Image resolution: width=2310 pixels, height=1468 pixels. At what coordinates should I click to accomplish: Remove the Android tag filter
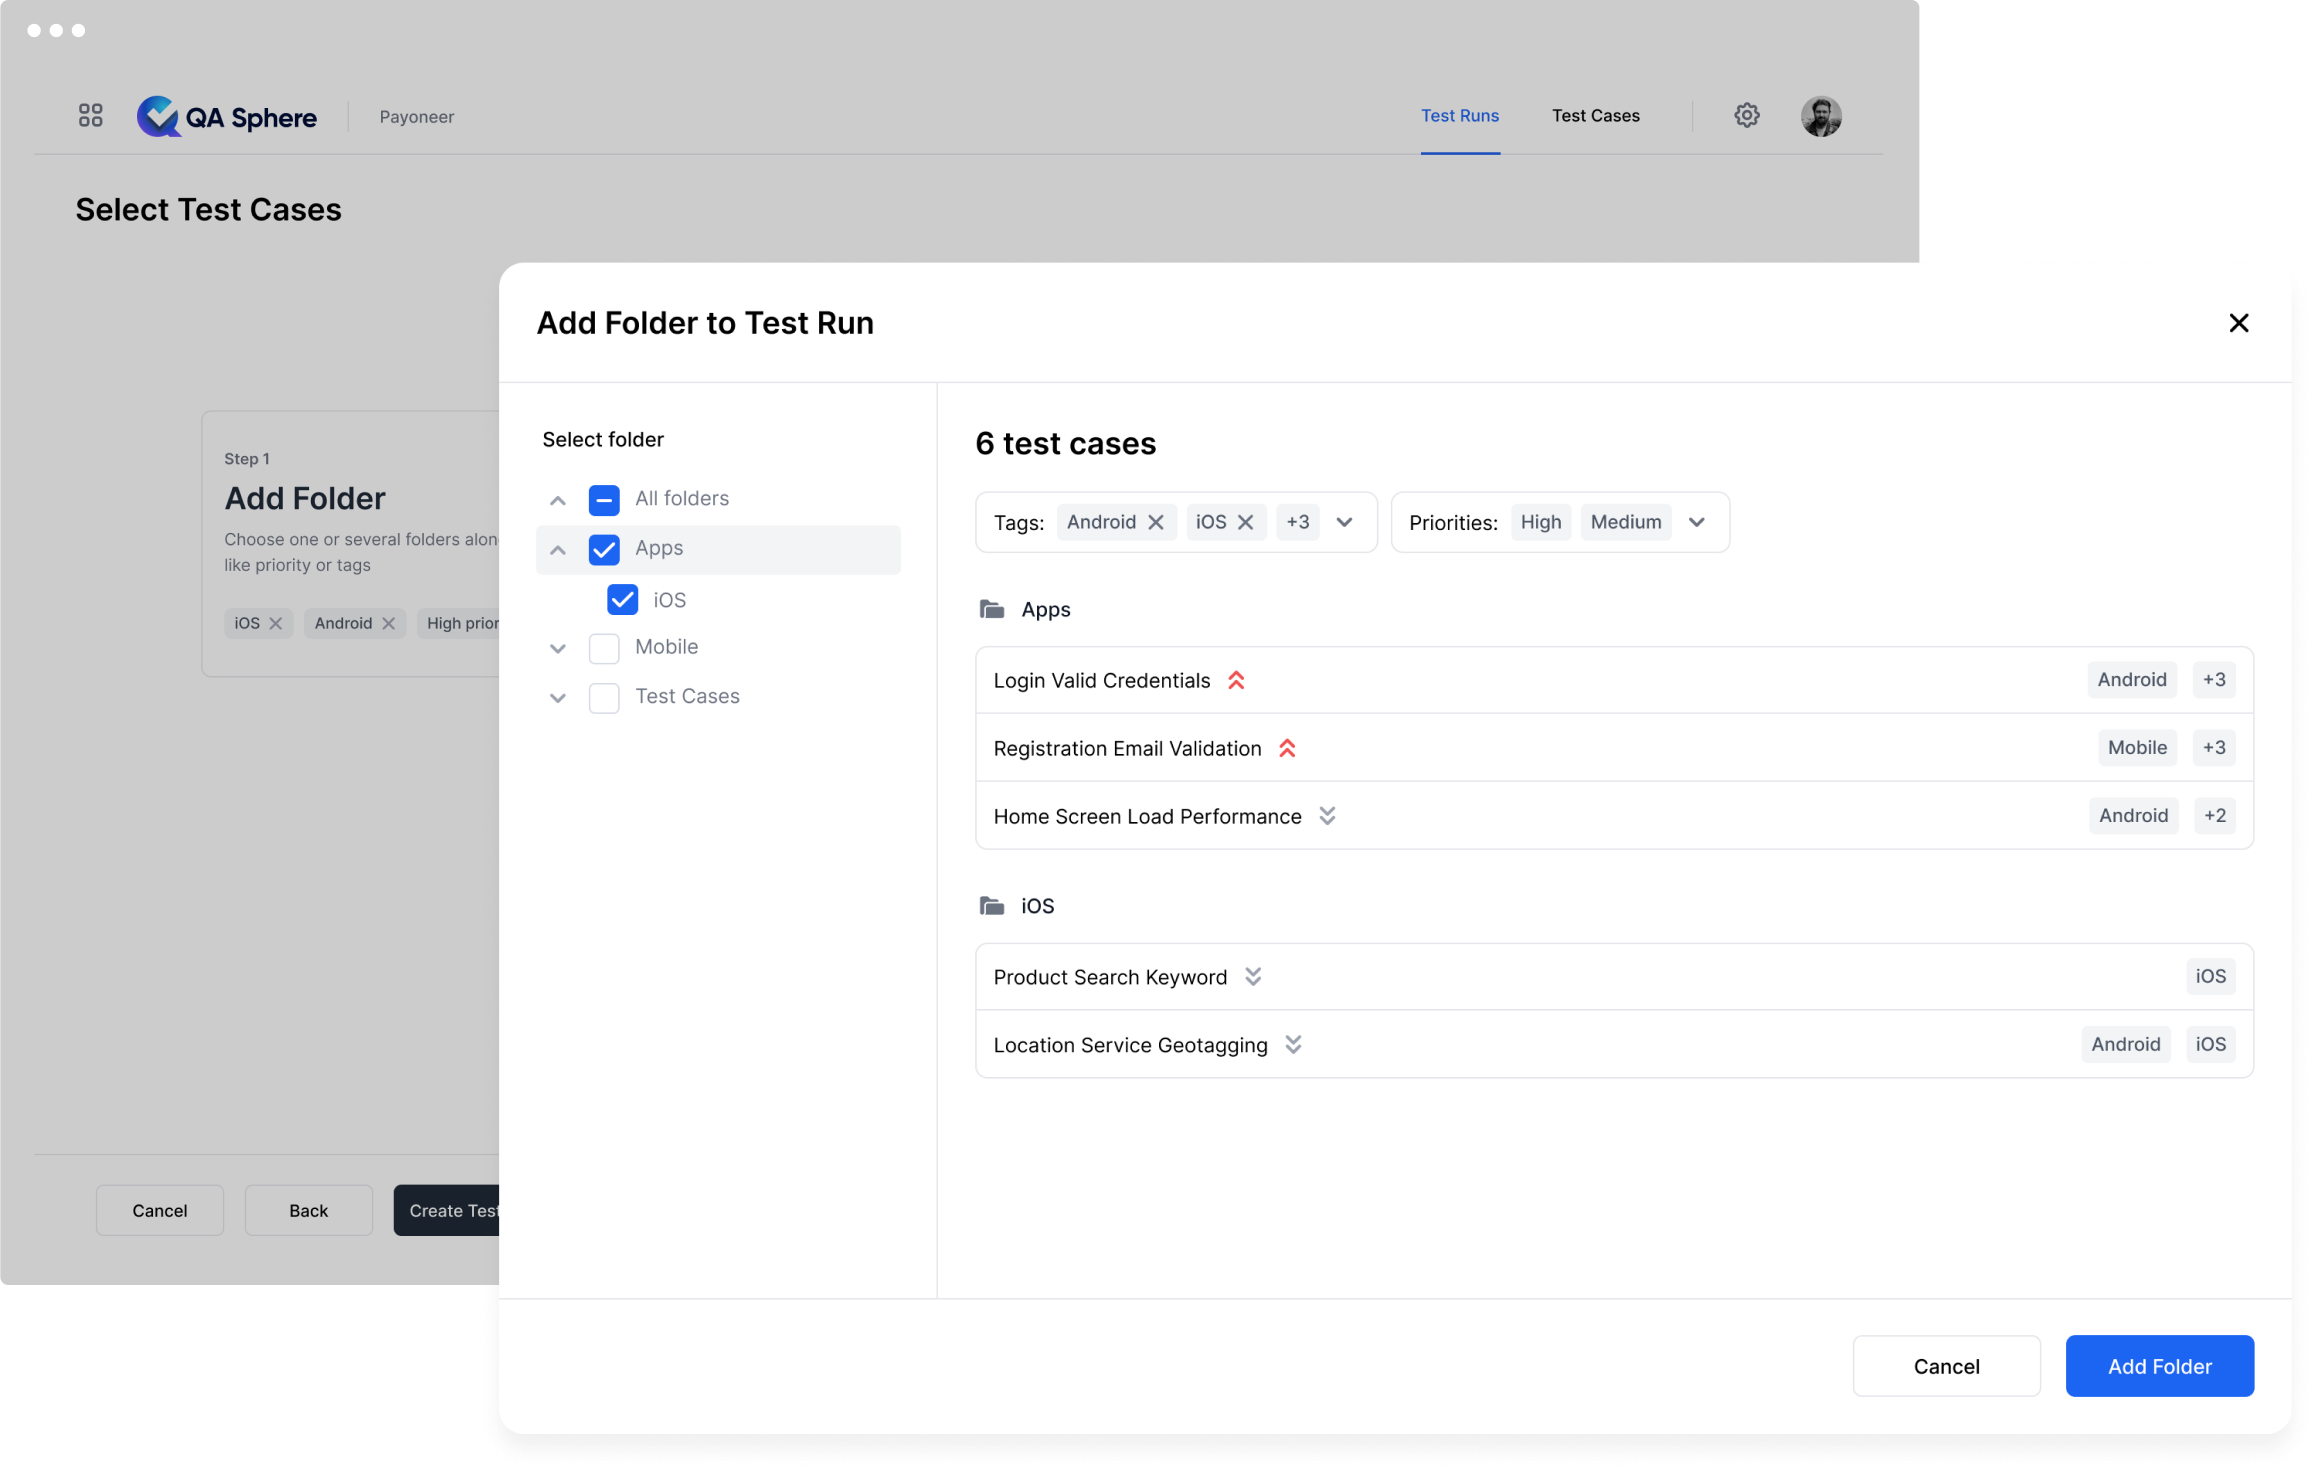[x=1155, y=522]
